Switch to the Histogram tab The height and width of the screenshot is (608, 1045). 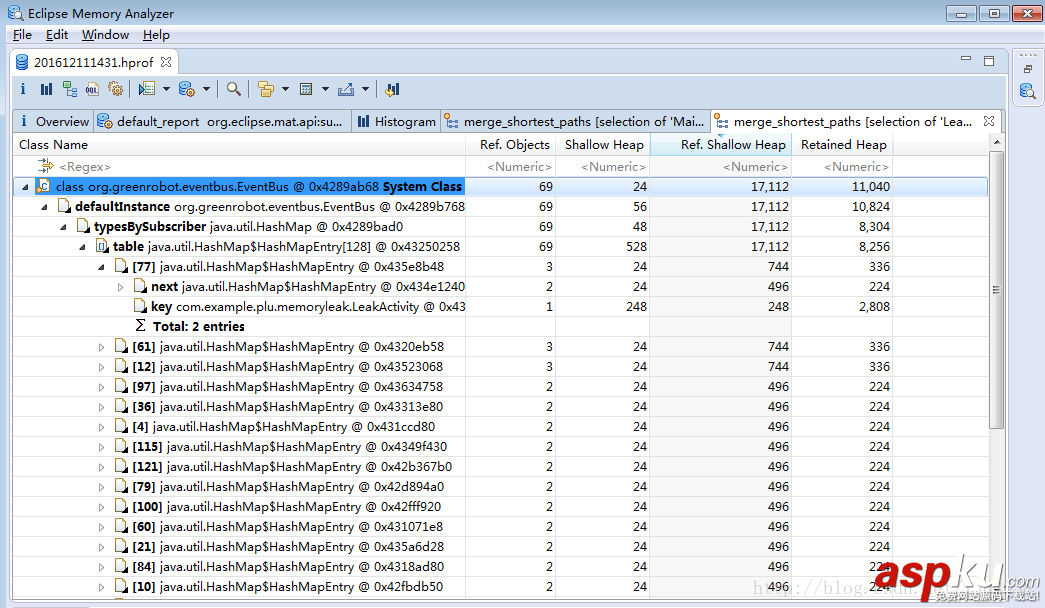(397, 122)
